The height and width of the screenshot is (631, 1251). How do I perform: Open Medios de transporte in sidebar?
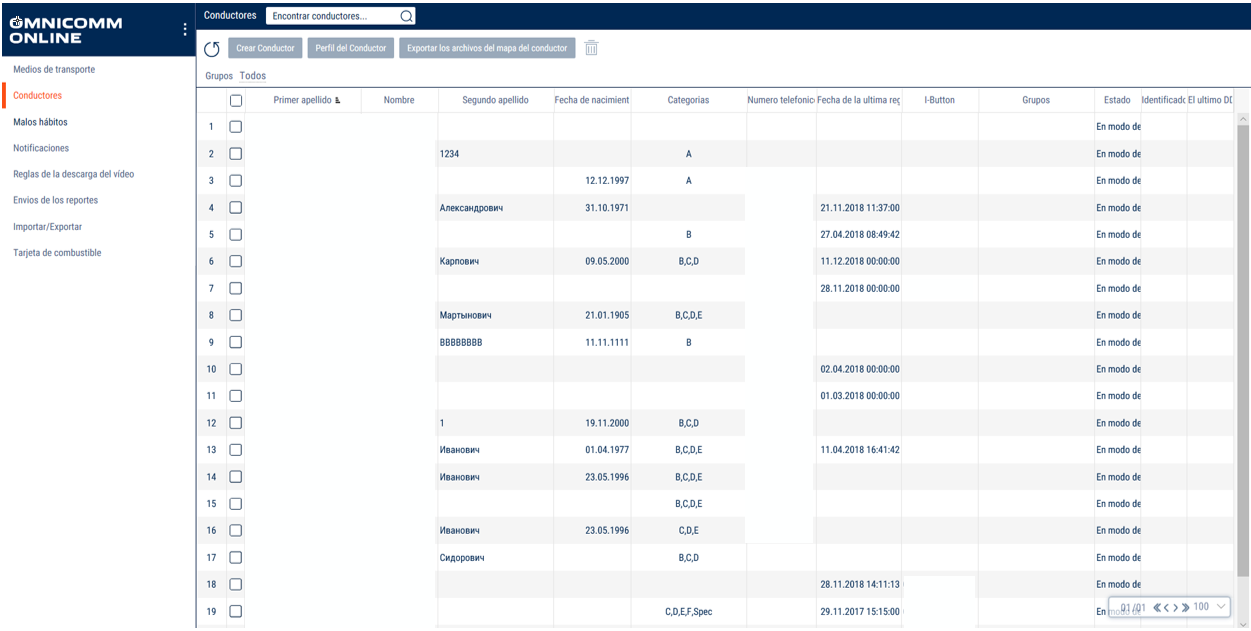click(54, 70)
